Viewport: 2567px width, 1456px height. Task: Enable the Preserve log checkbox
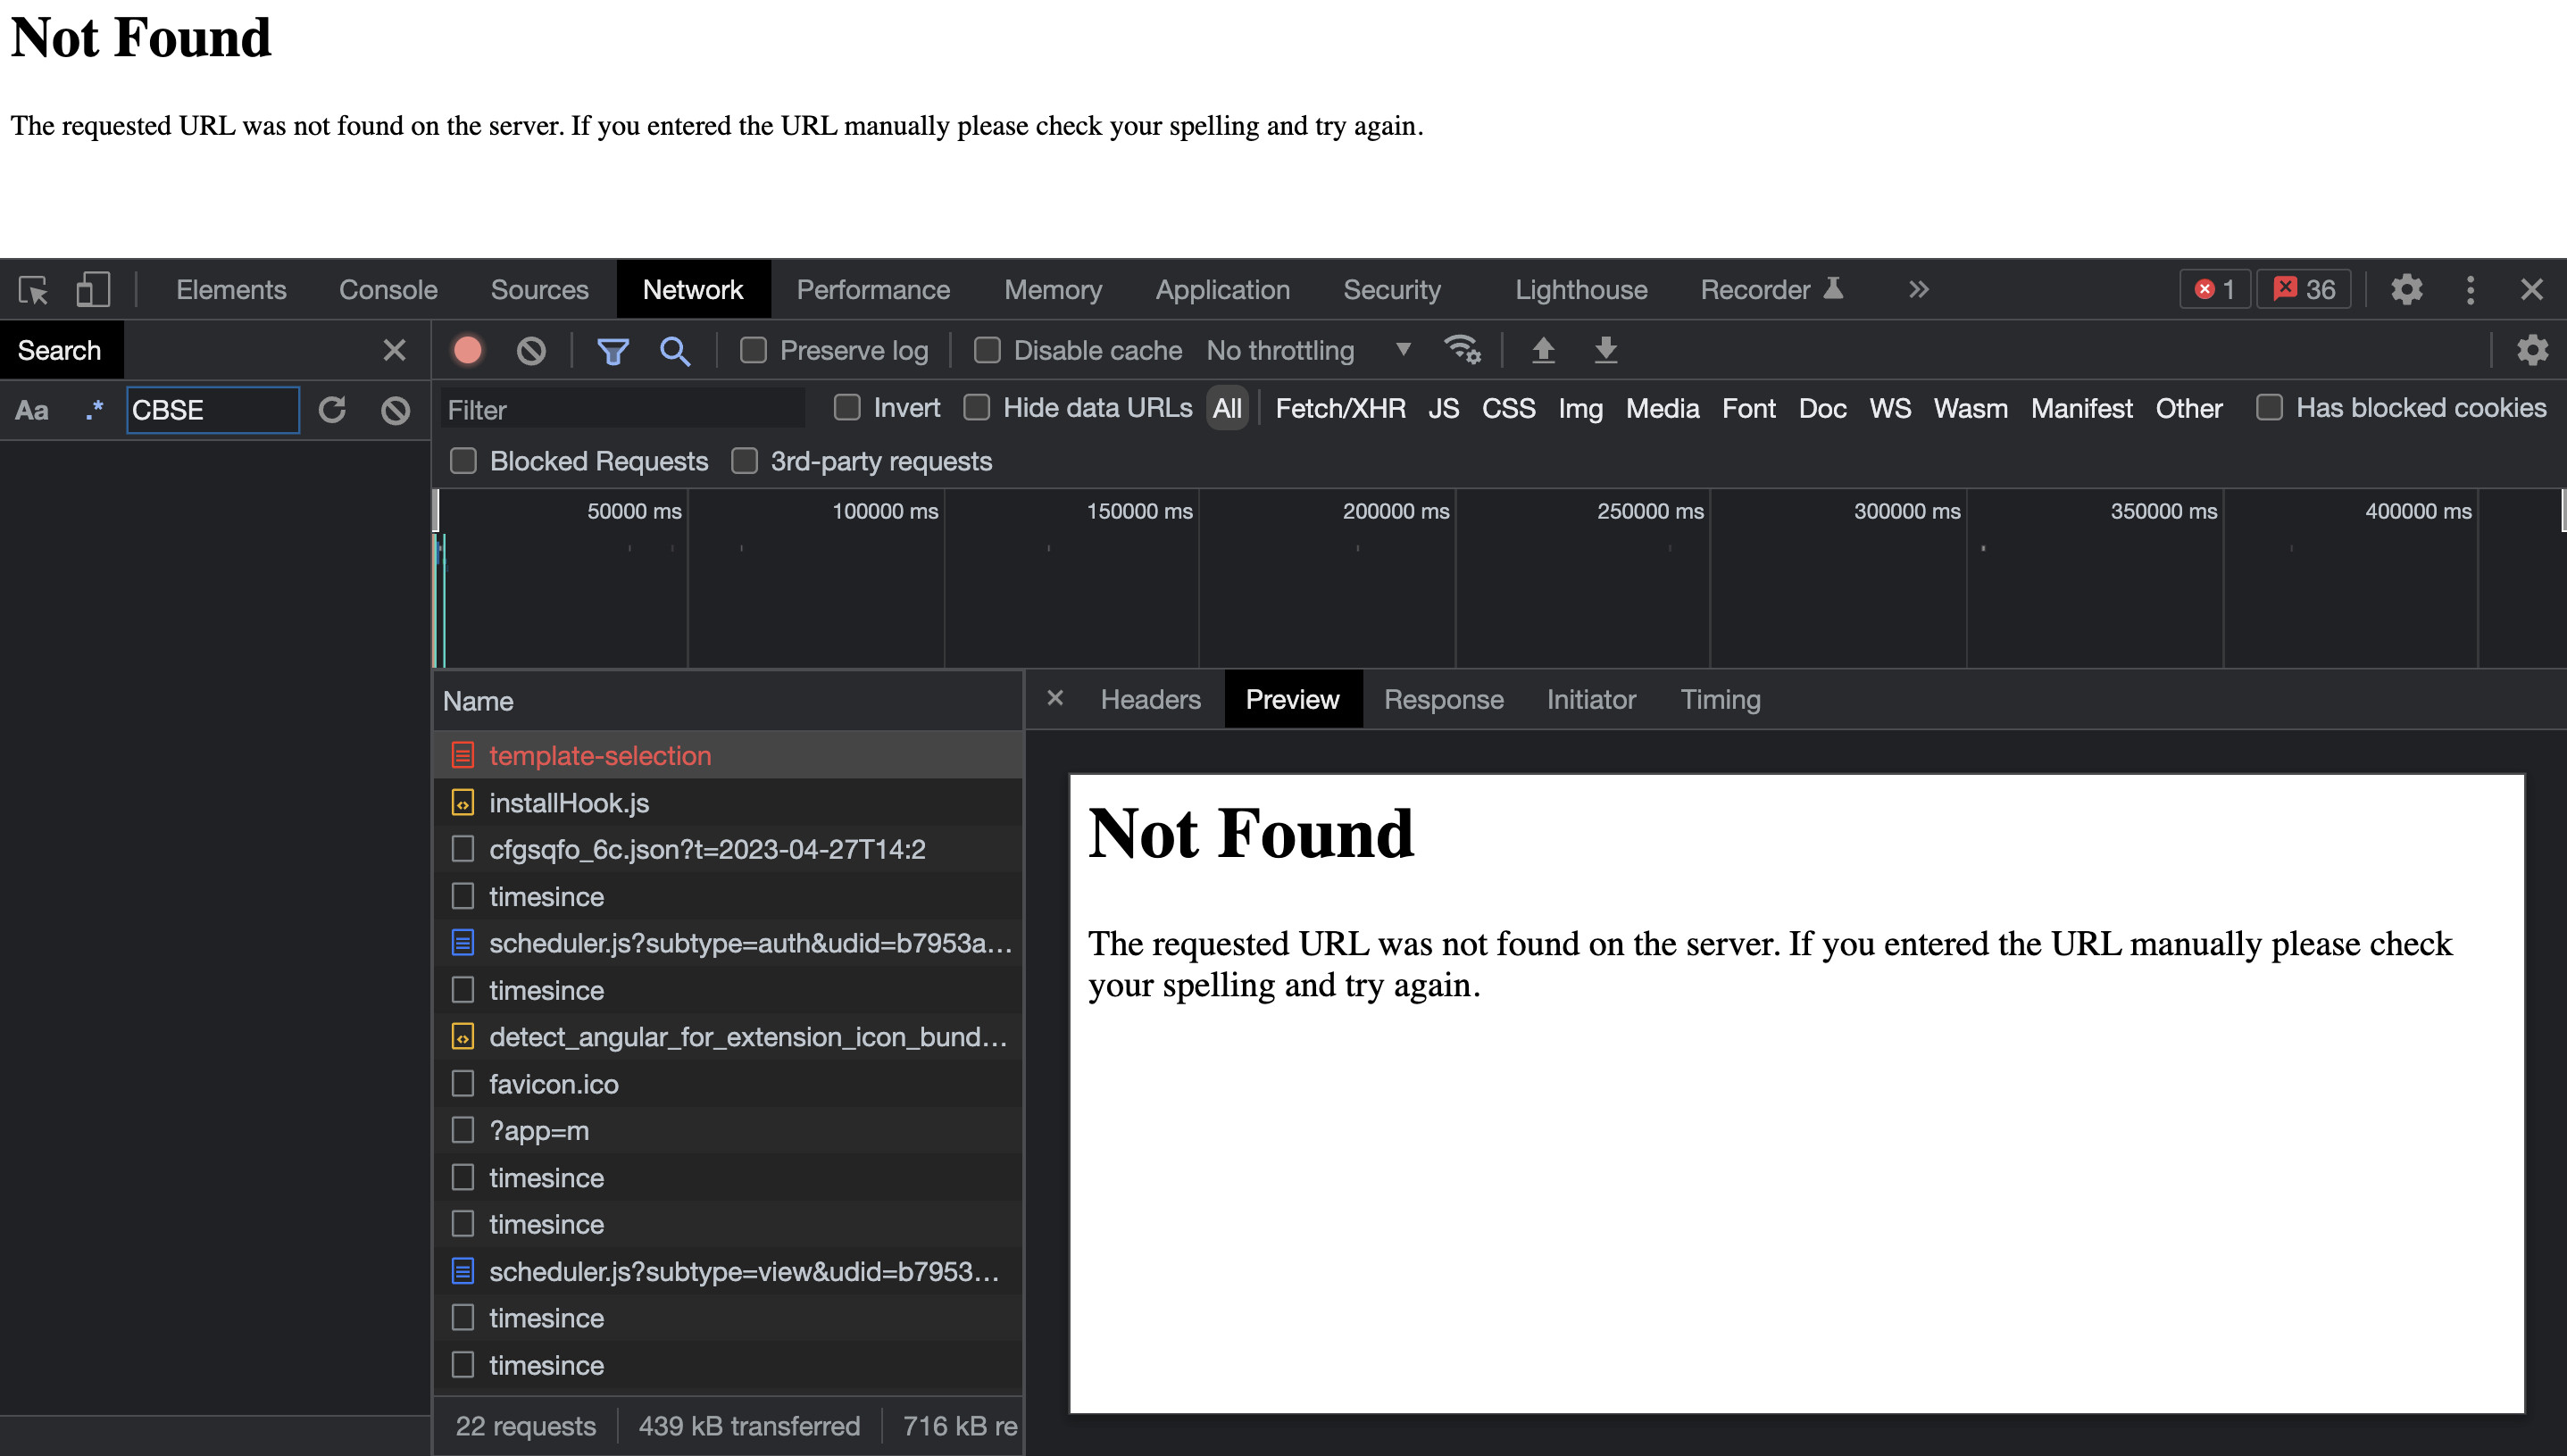point(753,350)
